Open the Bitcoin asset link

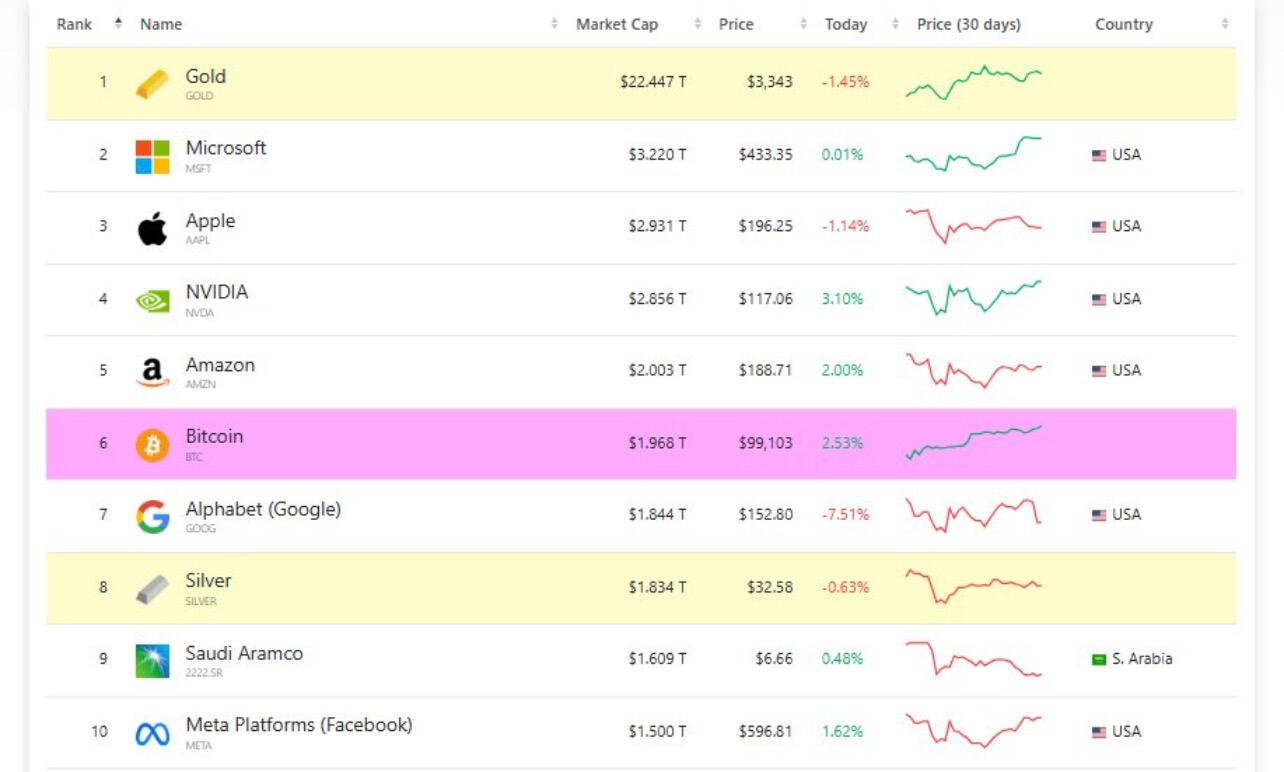pos(214,437)
